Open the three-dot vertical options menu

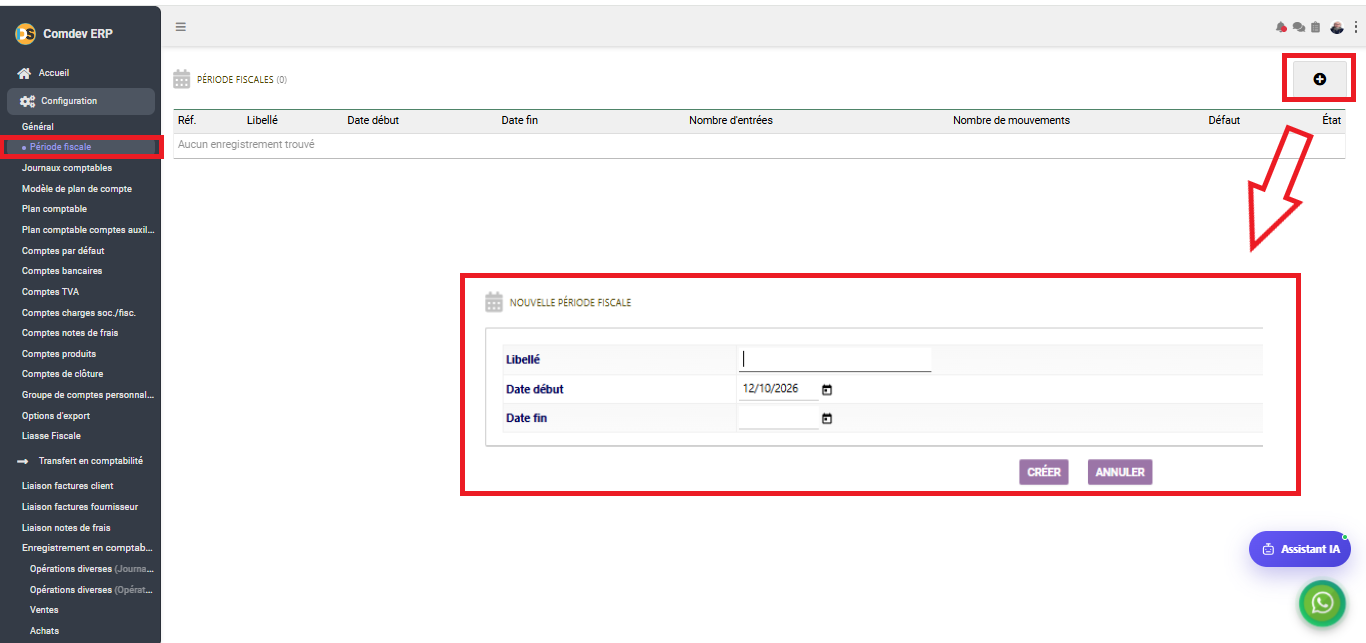tap(1356, 27)
